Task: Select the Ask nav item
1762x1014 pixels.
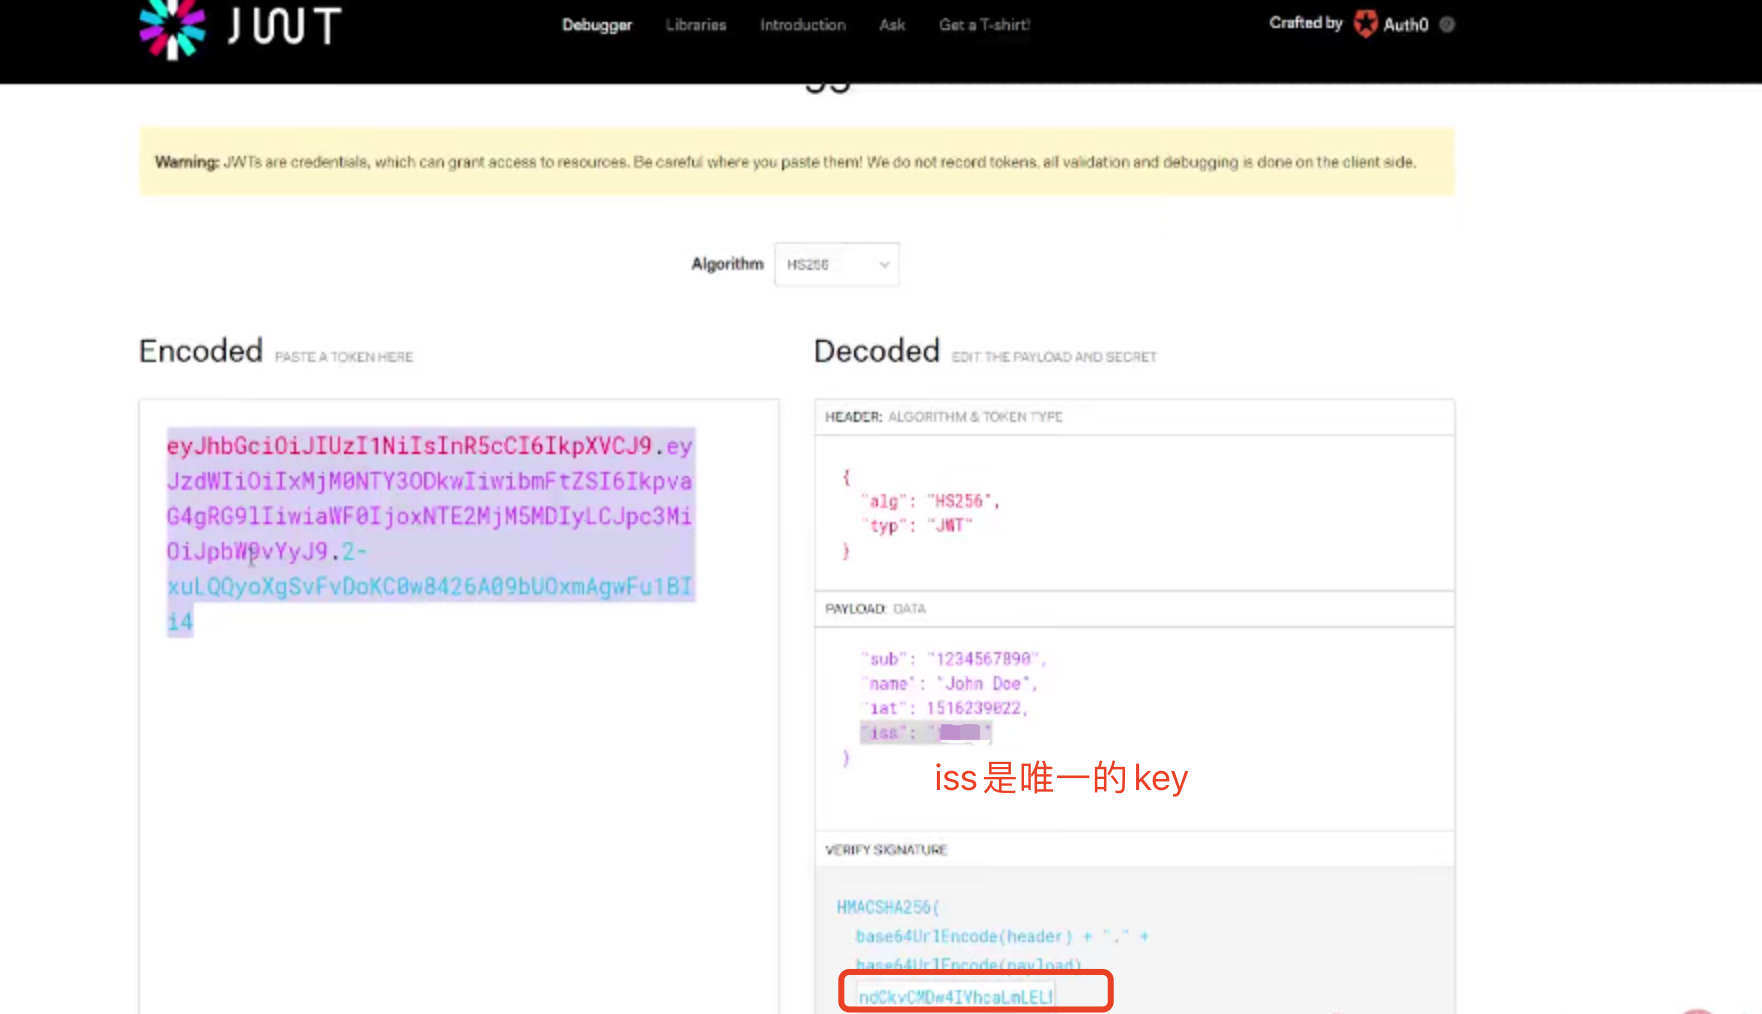Action: coord(892,25)
